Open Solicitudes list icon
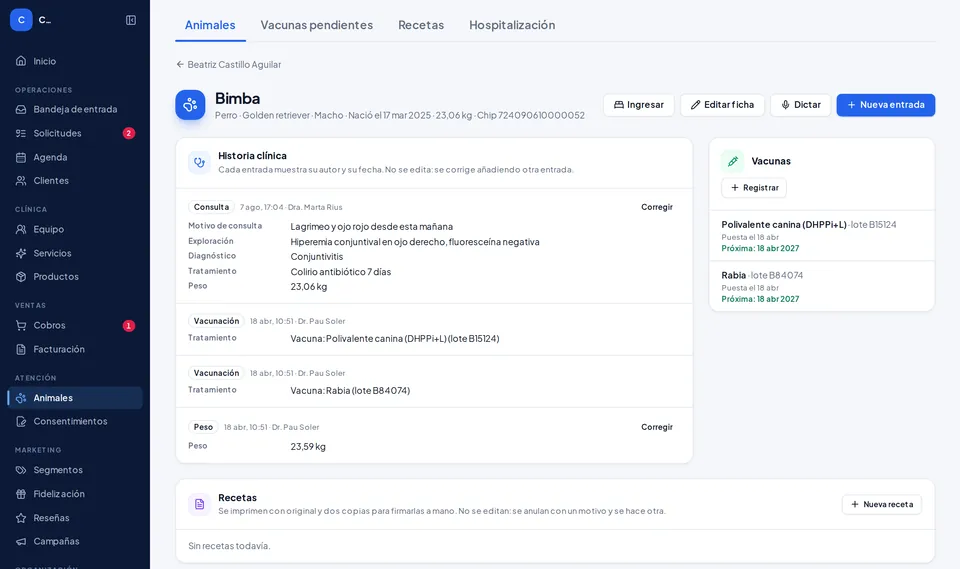This screenshot has height=569, width=960. coord(21,134)
